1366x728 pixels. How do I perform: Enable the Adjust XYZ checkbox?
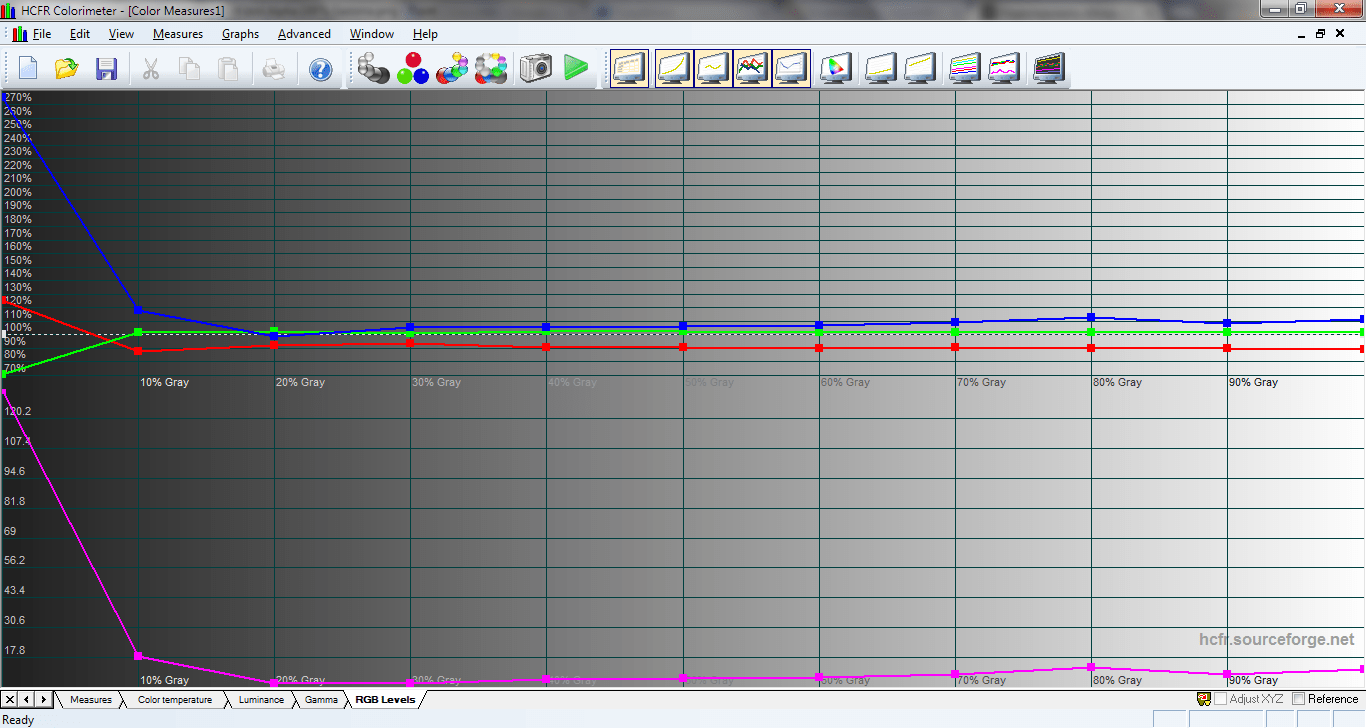click(x=1221, y=699)
